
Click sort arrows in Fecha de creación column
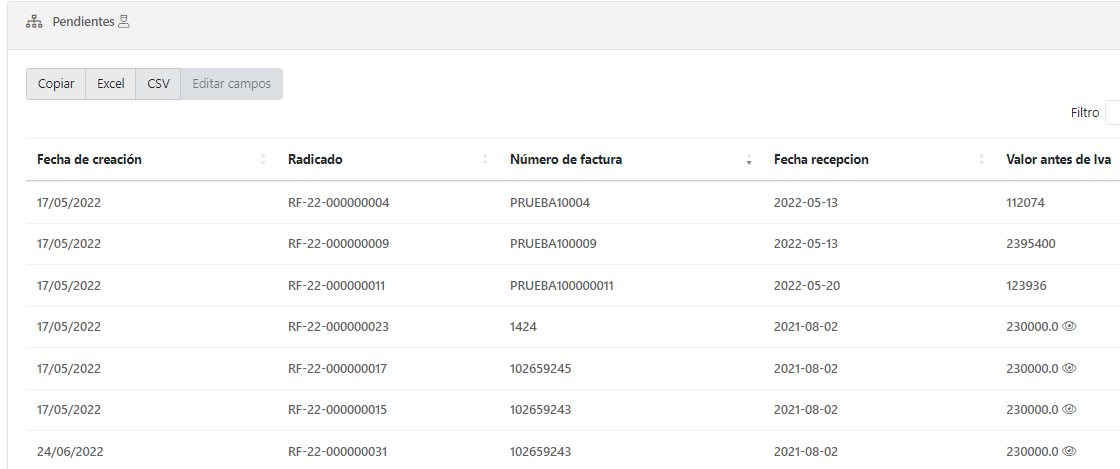click(264, 160)
